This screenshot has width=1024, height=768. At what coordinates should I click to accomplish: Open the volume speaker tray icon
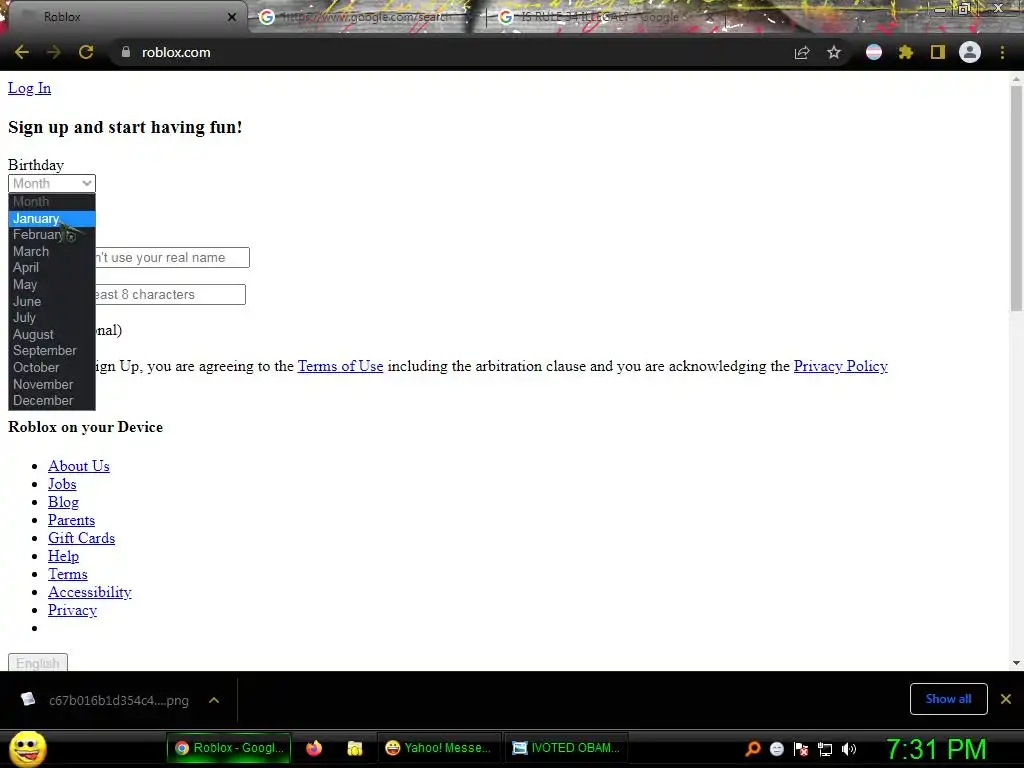[x=849, y=749]
